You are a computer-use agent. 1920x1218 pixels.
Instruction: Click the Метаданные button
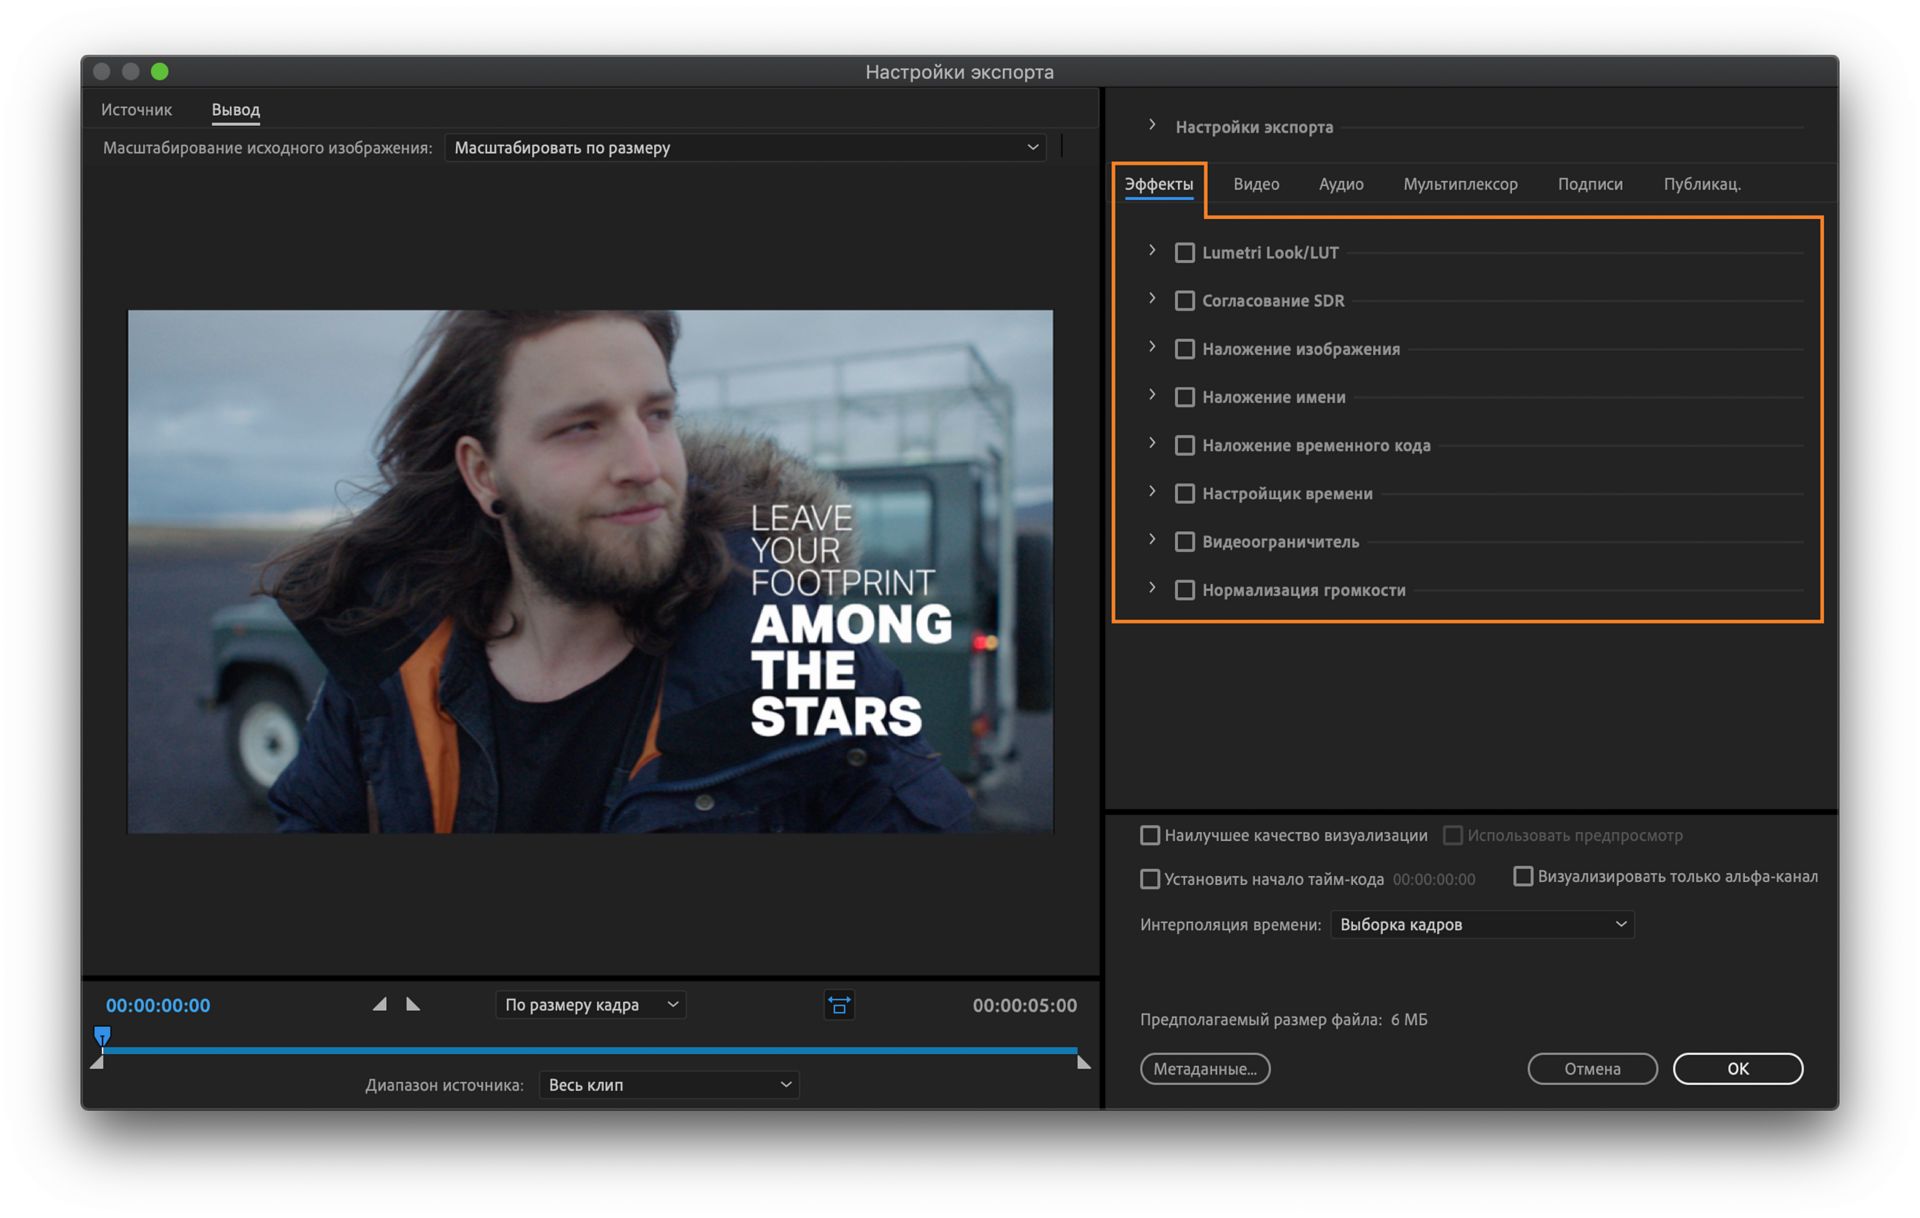[x=1206, y=1067]
